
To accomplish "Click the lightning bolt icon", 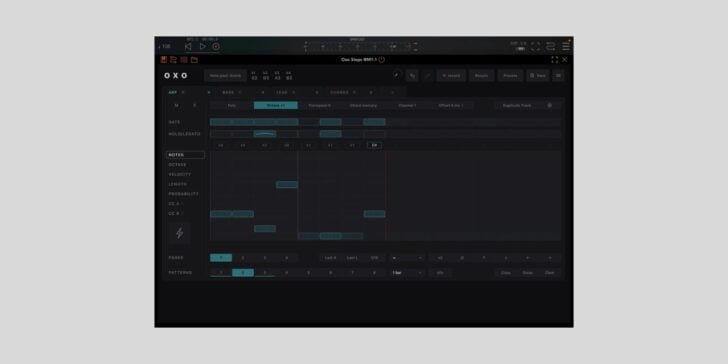I will pyautogui.click(x=180, y=233).
